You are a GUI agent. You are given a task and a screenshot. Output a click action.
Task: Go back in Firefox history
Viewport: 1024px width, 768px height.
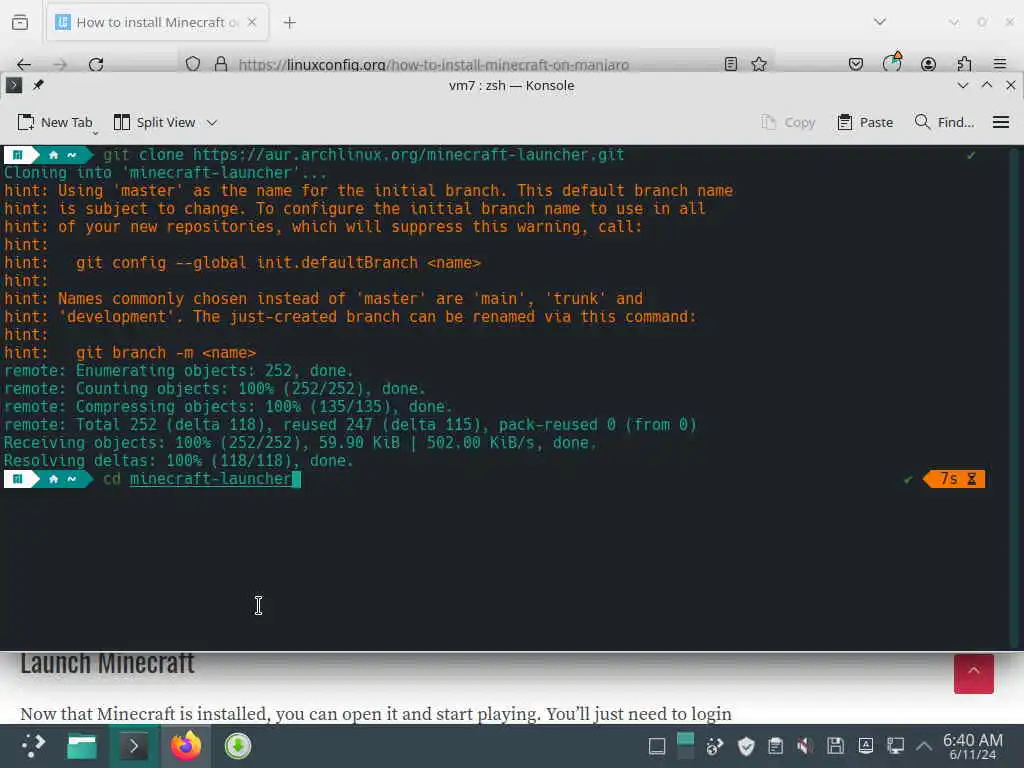click(x=24, y=64)
